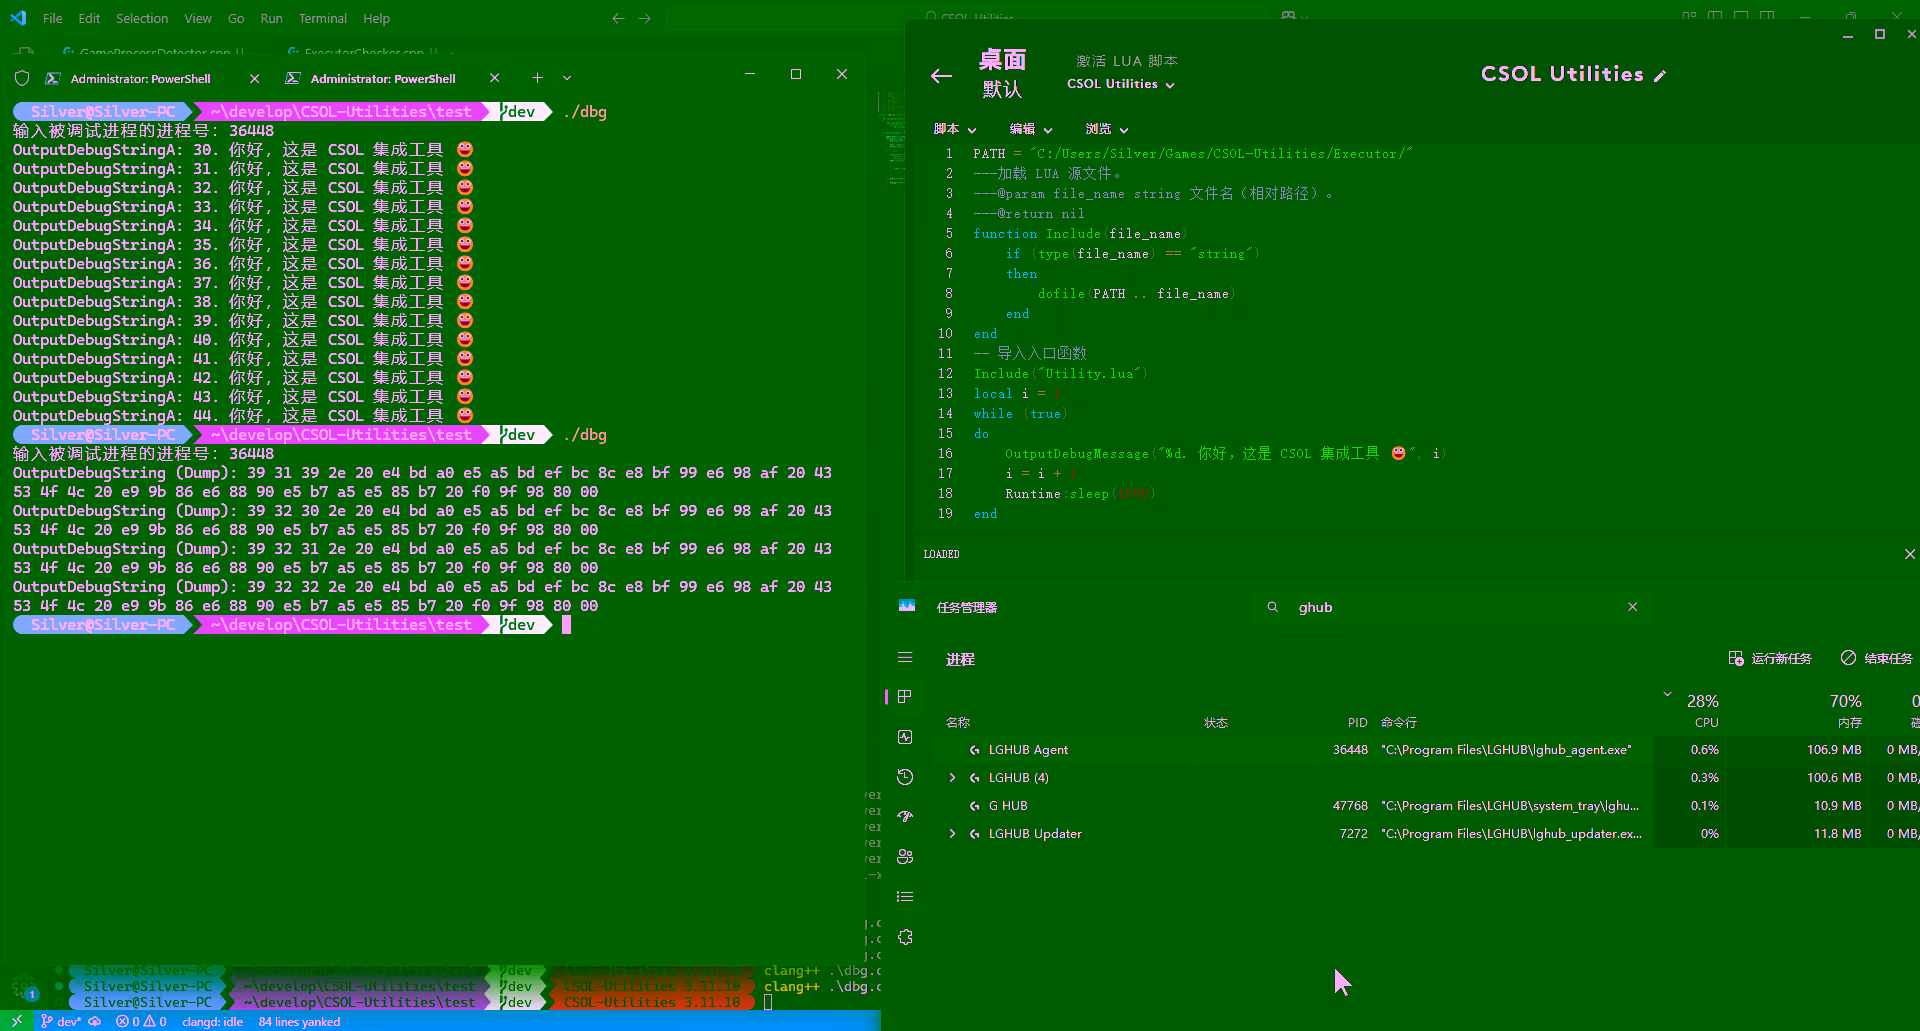
Task: Open Task Manager performance page icon
Action: point(905,737)
